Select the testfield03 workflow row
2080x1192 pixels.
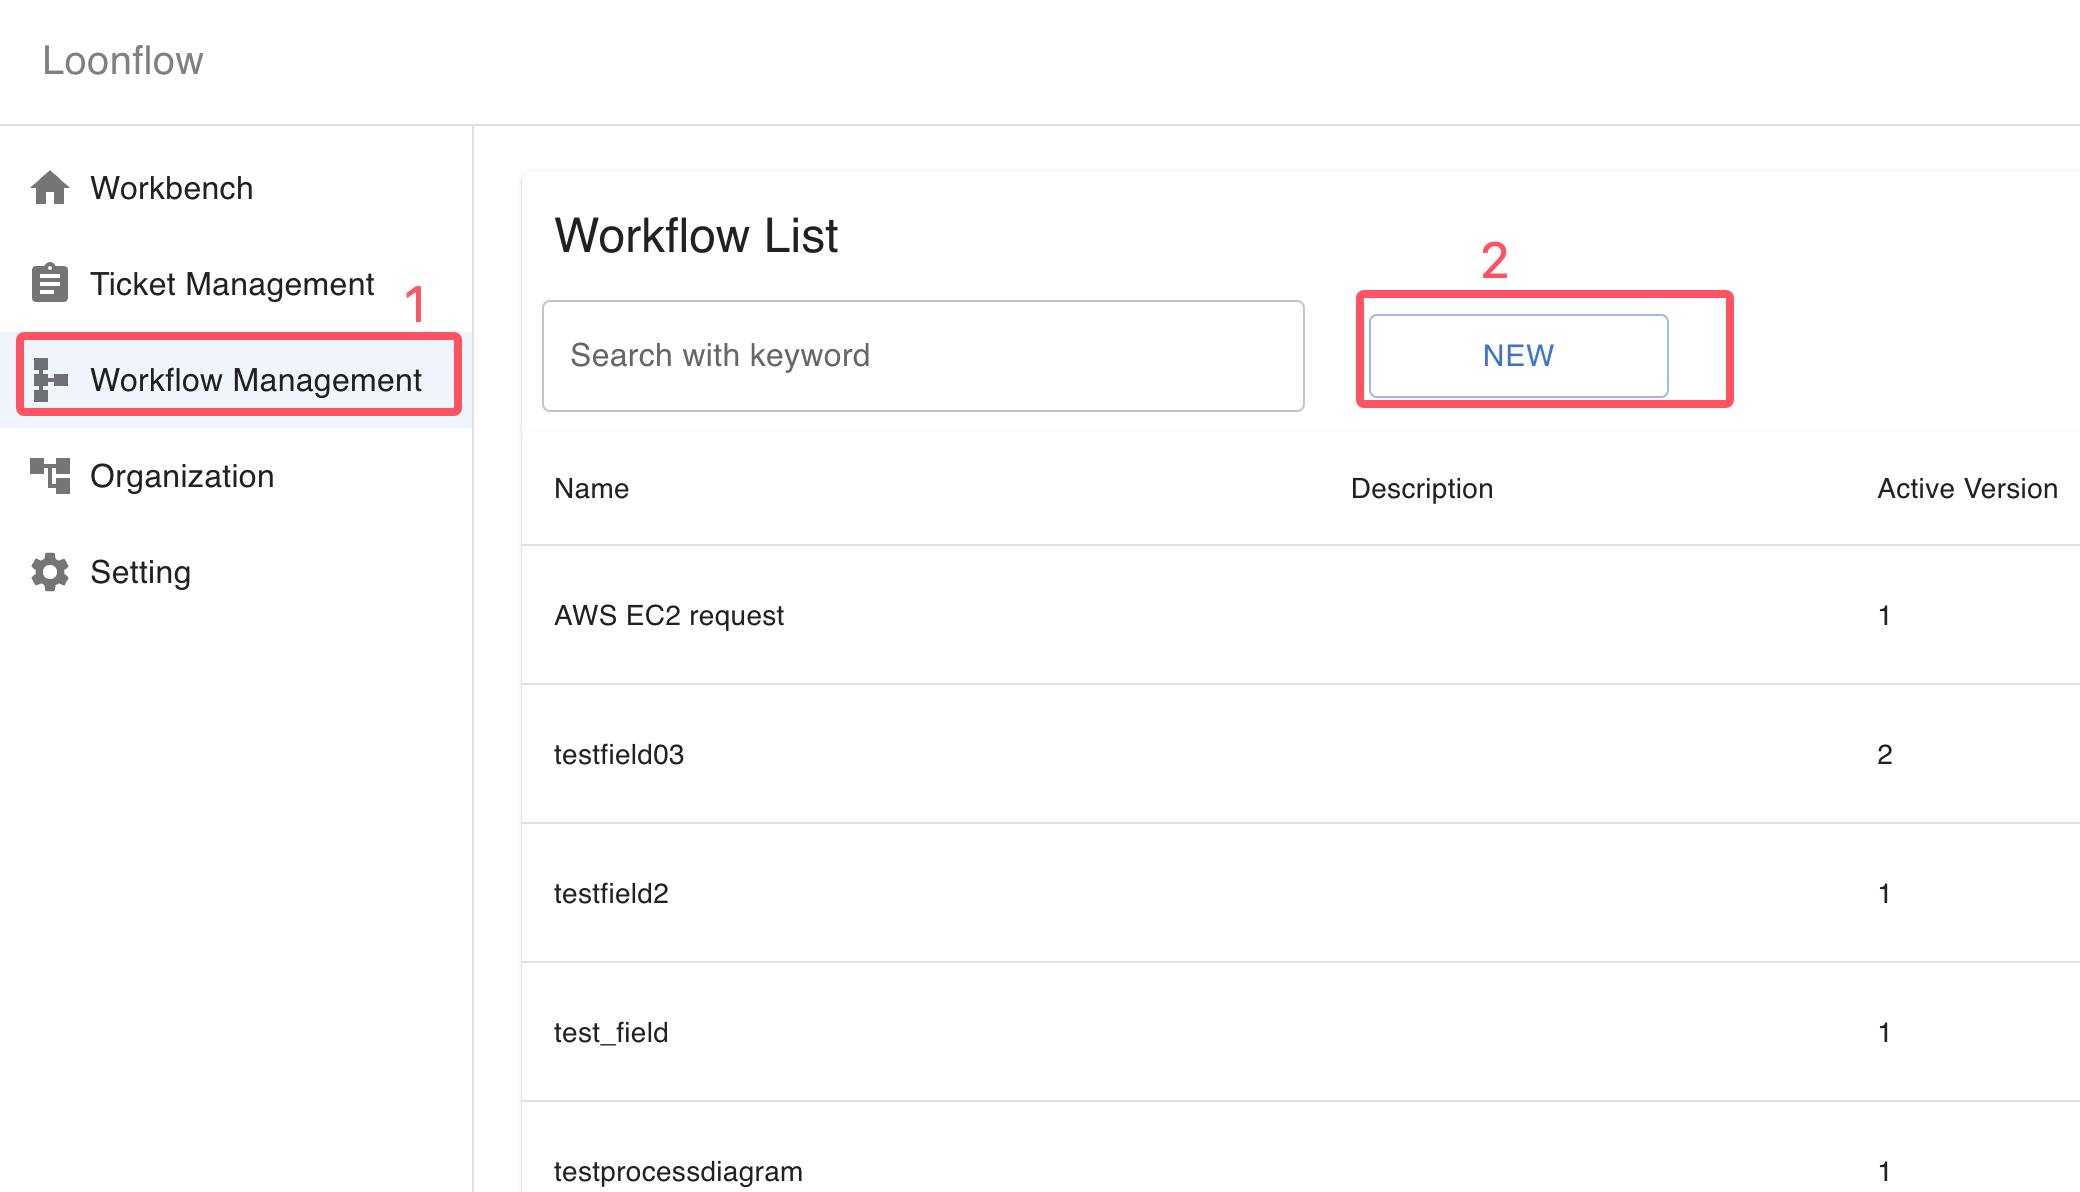[x=1300, y=754]
